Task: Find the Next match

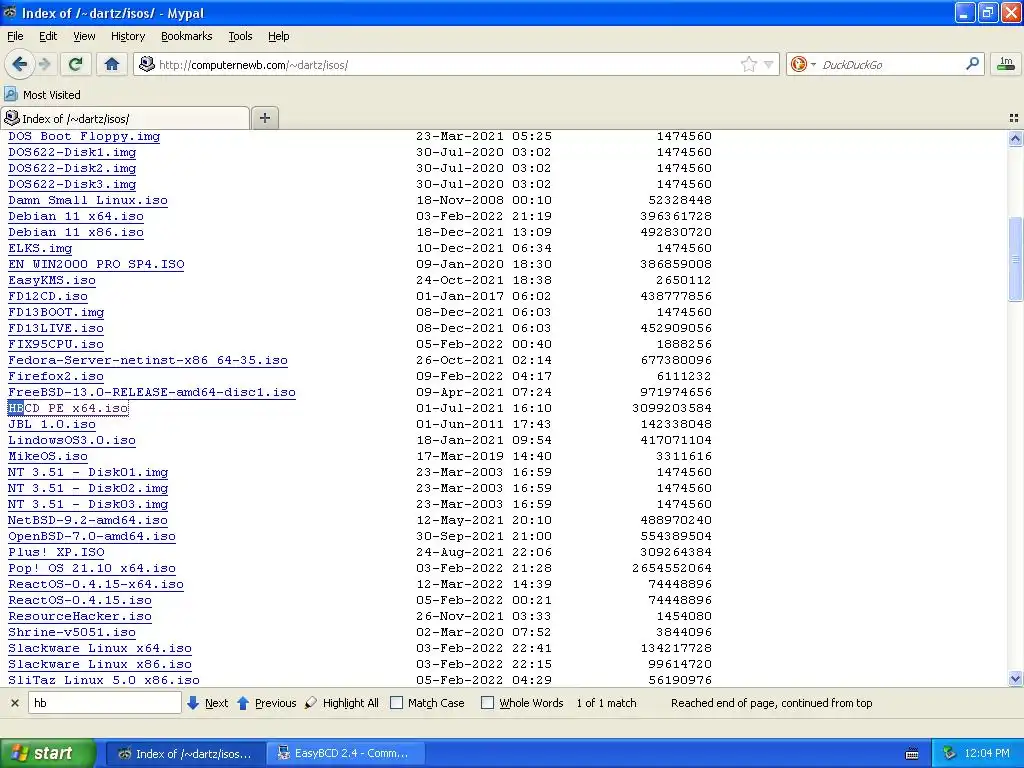Action: (208, 703)
